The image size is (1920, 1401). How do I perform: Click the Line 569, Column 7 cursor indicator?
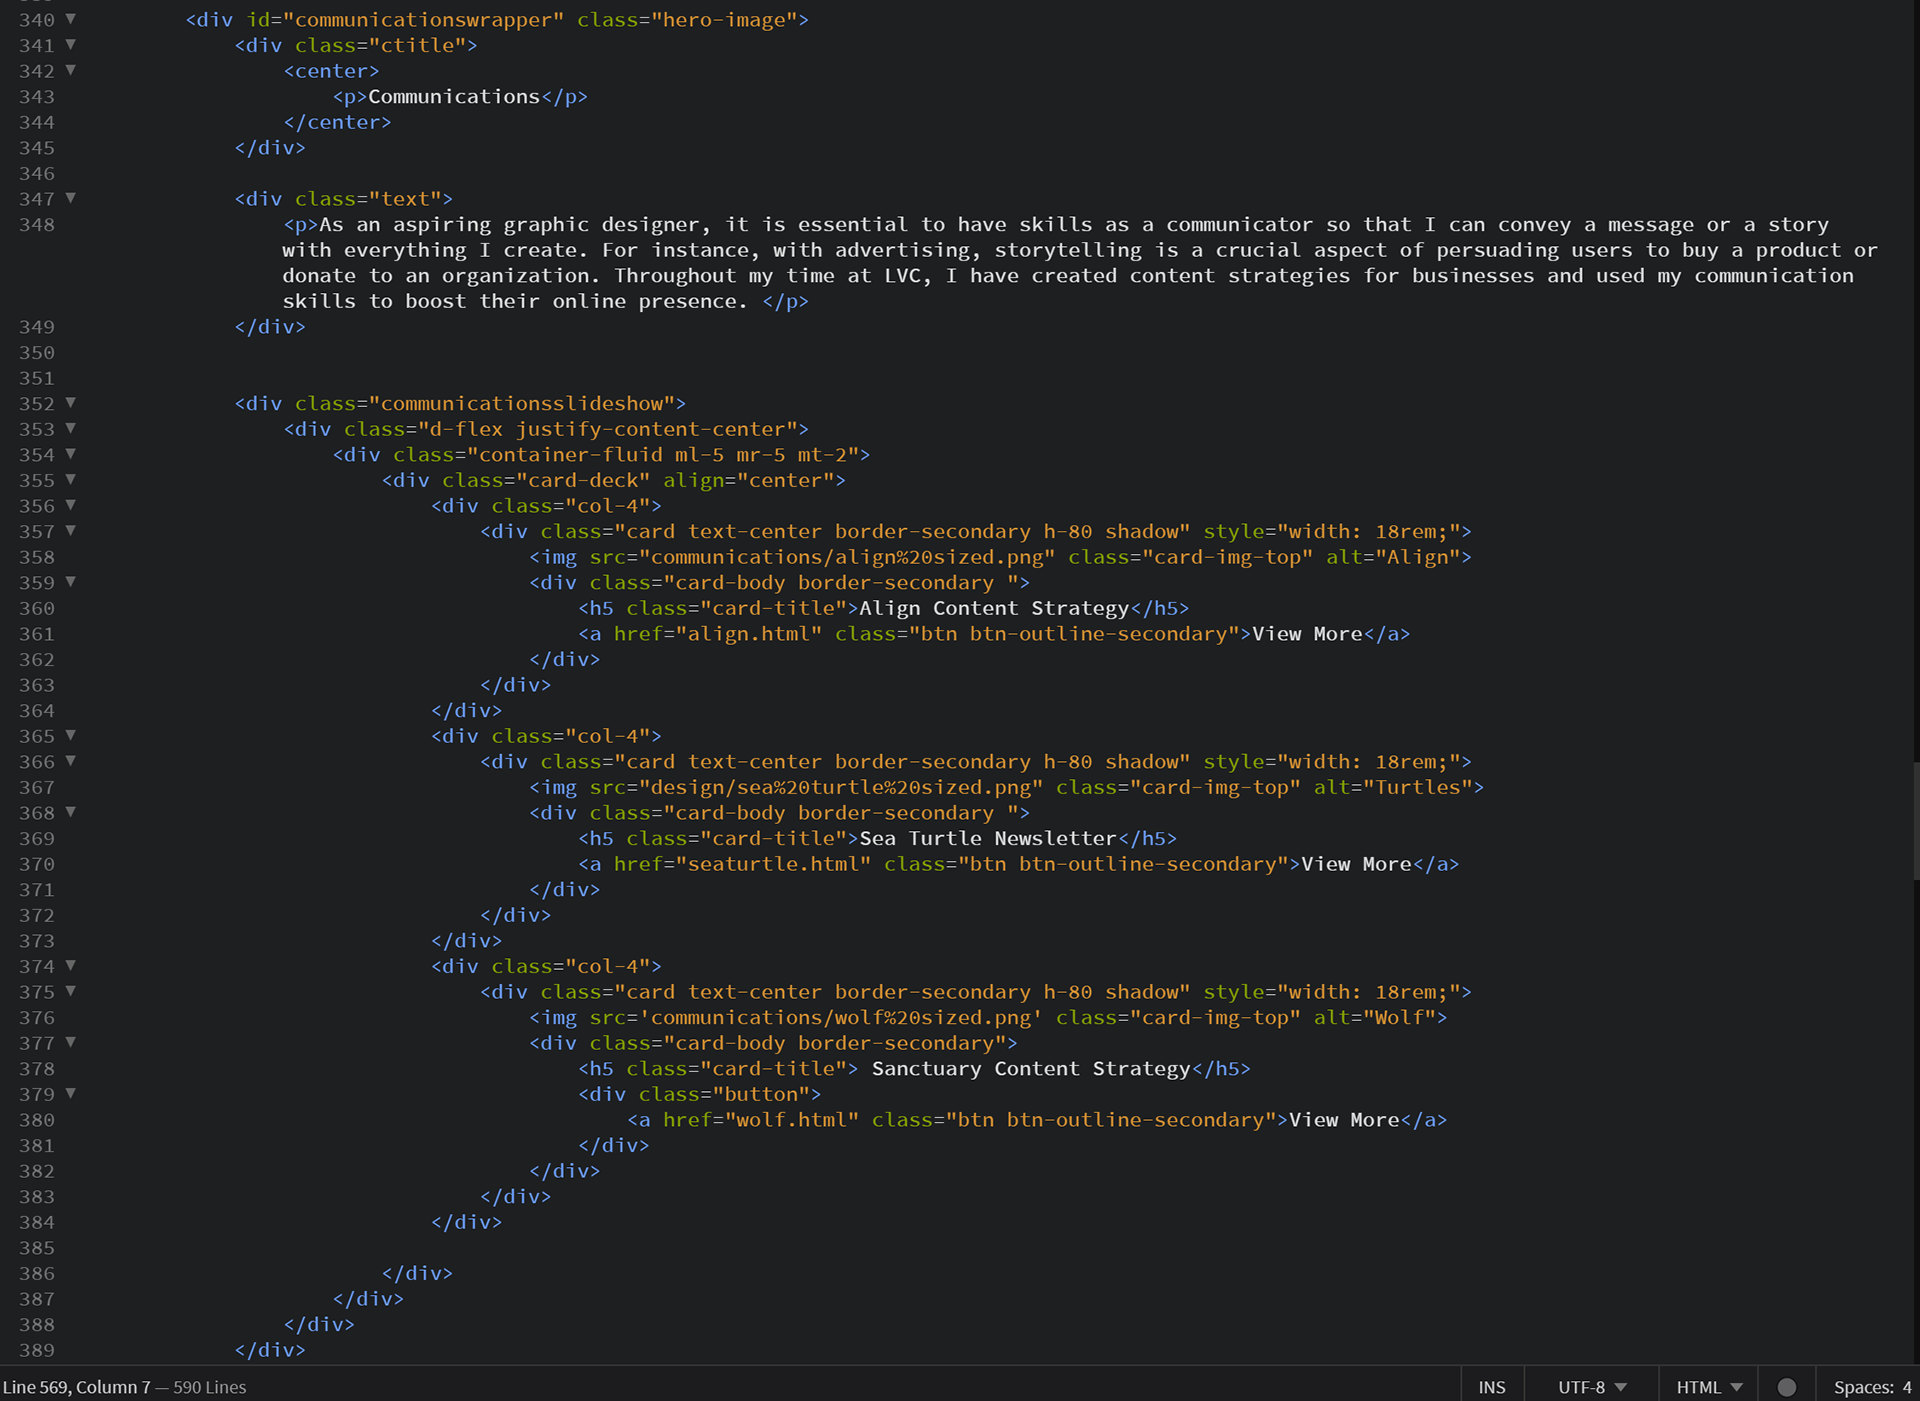[76, 1387]
